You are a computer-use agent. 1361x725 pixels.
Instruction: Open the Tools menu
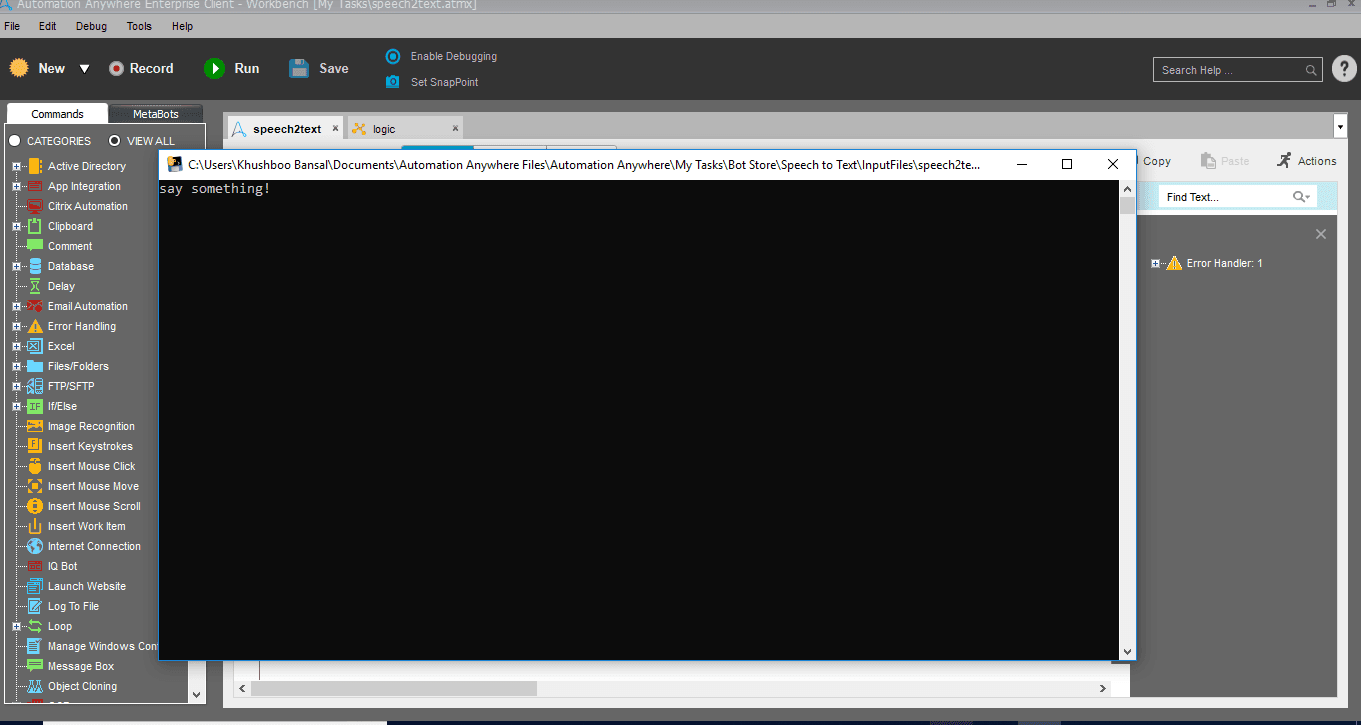click(139, 26)
